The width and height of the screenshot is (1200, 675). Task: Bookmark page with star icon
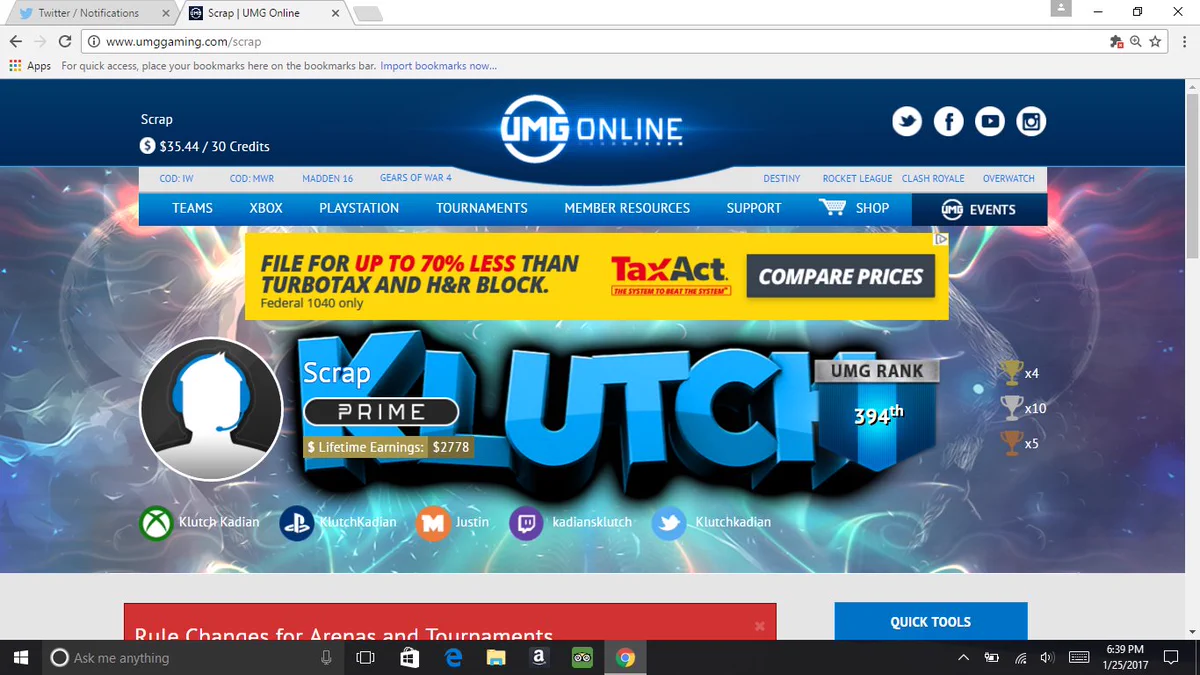pos(1155,41)
